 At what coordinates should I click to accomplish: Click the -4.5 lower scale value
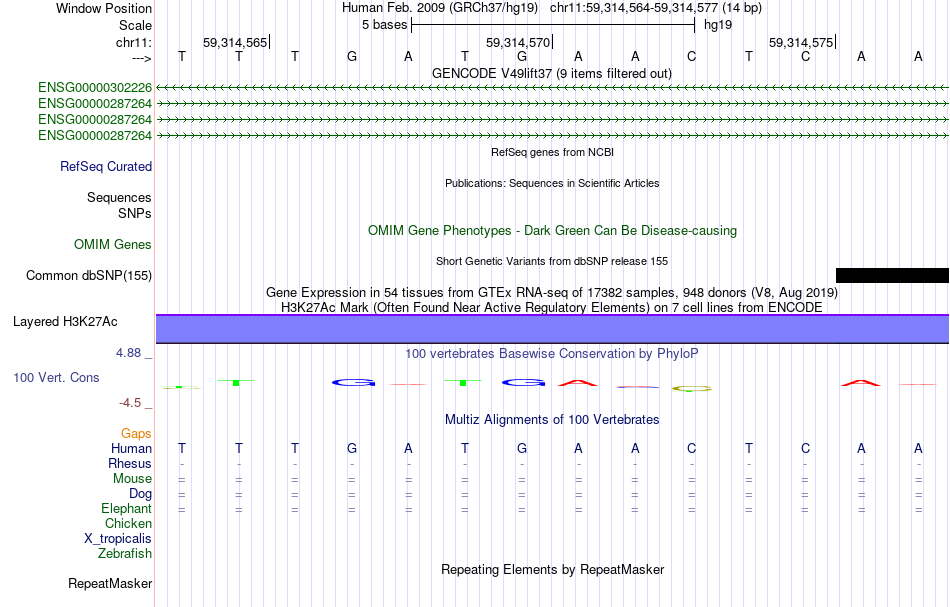(130, 403)
